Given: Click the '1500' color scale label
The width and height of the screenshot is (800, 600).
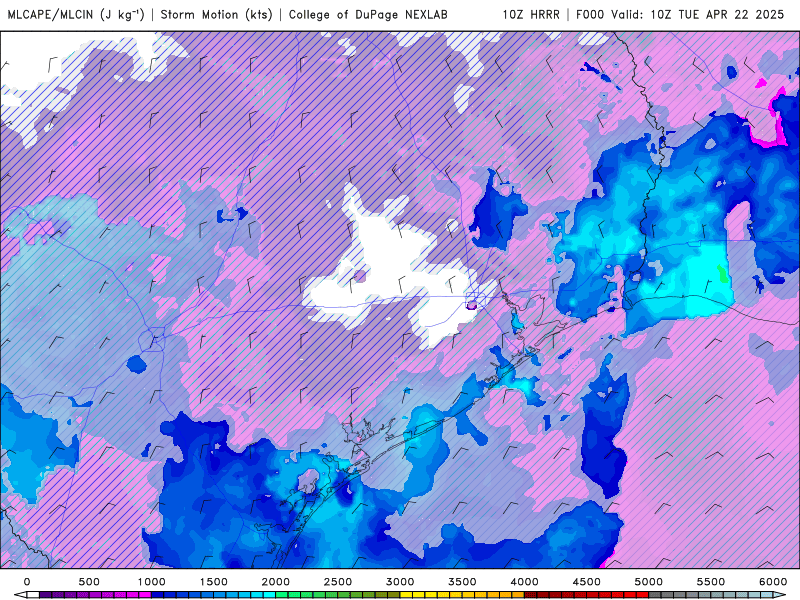Looking at the screenshot, I should [x=213, y=582].
